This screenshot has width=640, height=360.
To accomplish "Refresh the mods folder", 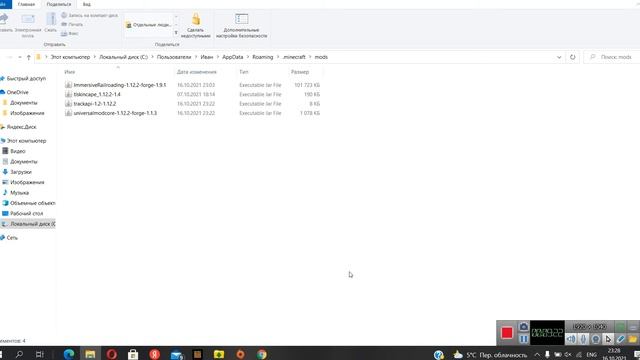I will (x=573, y=57).
